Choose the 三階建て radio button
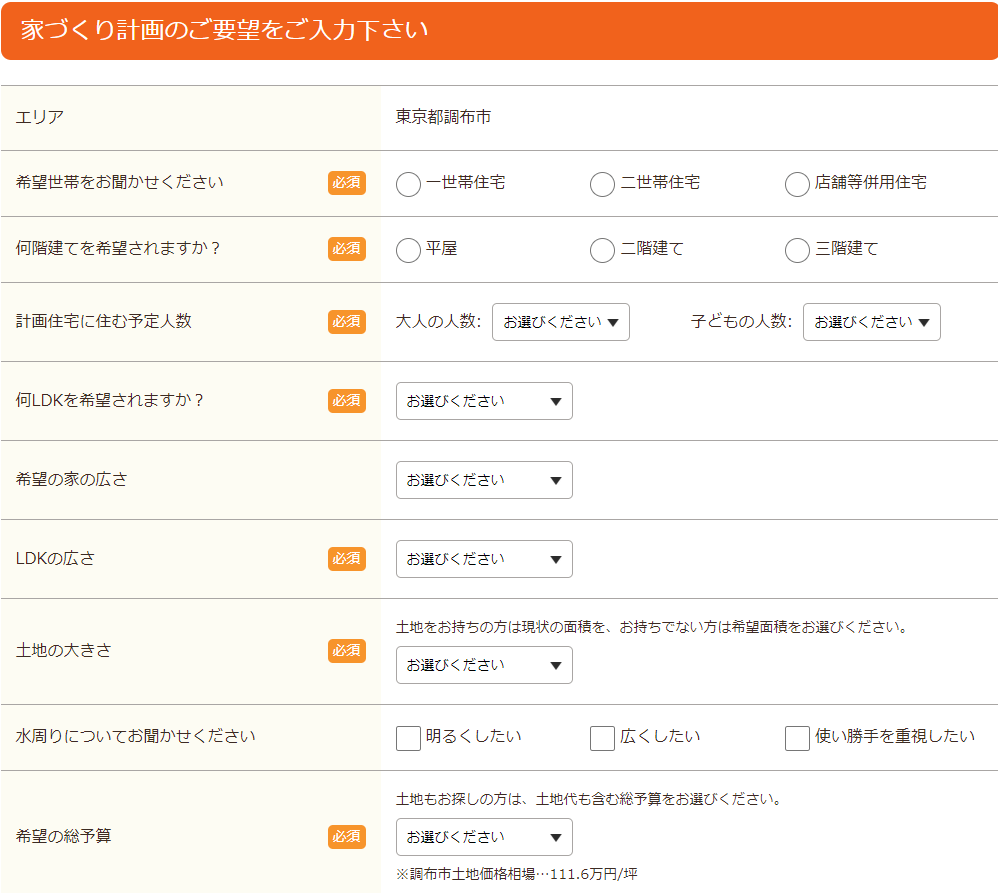The height and width of the screenshot is (893, 998). pyautogui.click(x=797, y=250)
